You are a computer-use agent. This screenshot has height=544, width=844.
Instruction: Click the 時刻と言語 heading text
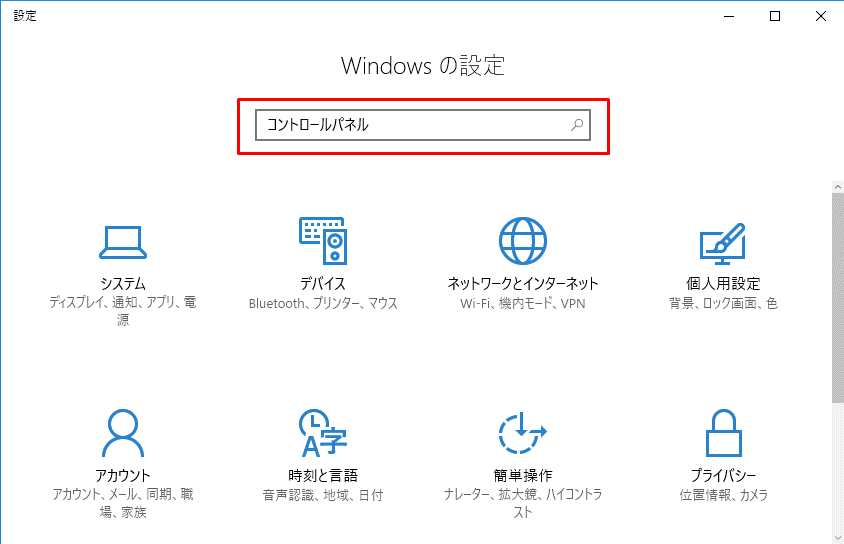click(x=323, y=475)
